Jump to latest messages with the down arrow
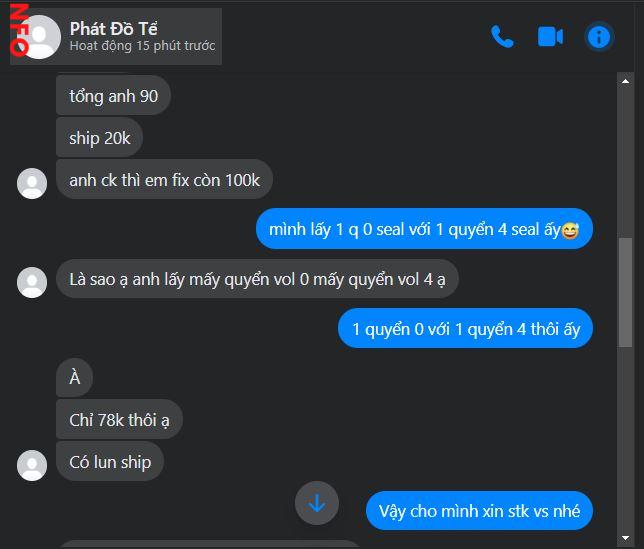644x549 pixels. click(x=317, y=503)
